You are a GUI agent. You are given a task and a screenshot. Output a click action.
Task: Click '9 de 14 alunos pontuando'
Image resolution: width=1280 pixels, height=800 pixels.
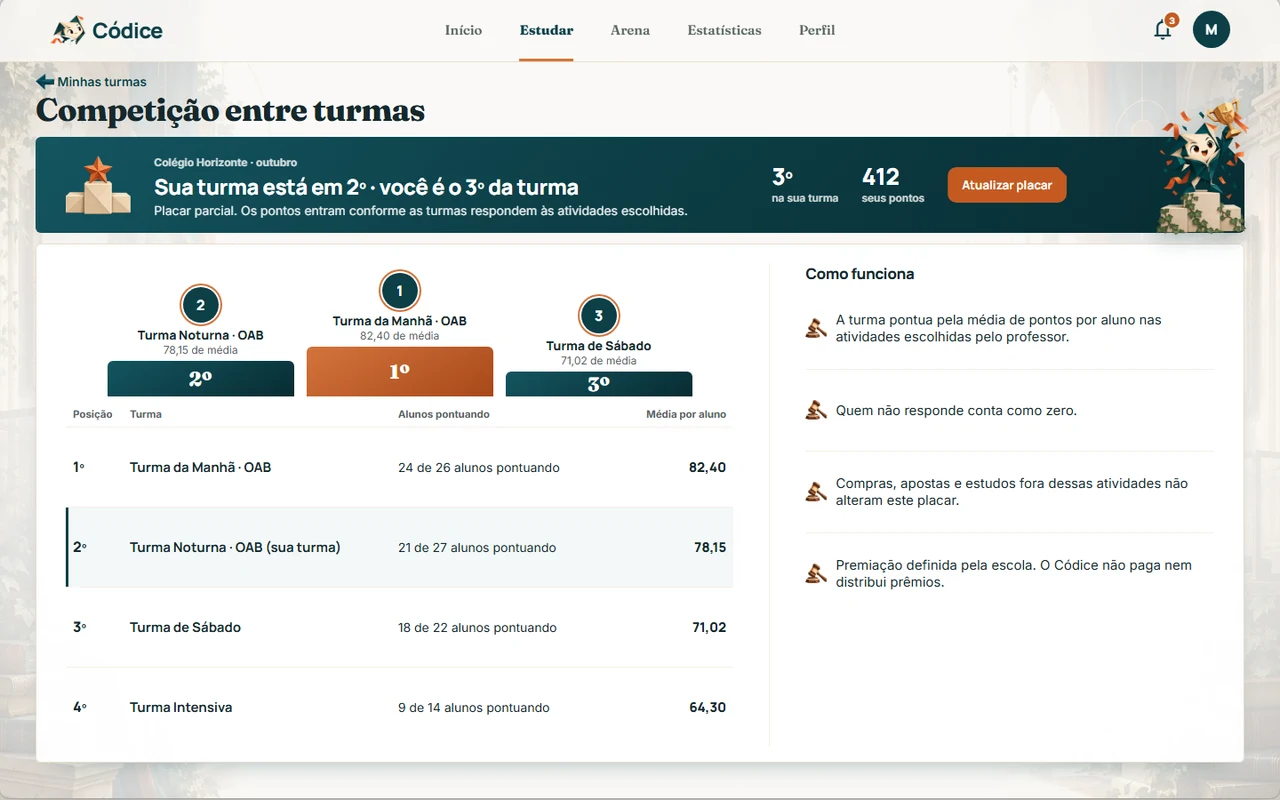click(x=474, y=707)
